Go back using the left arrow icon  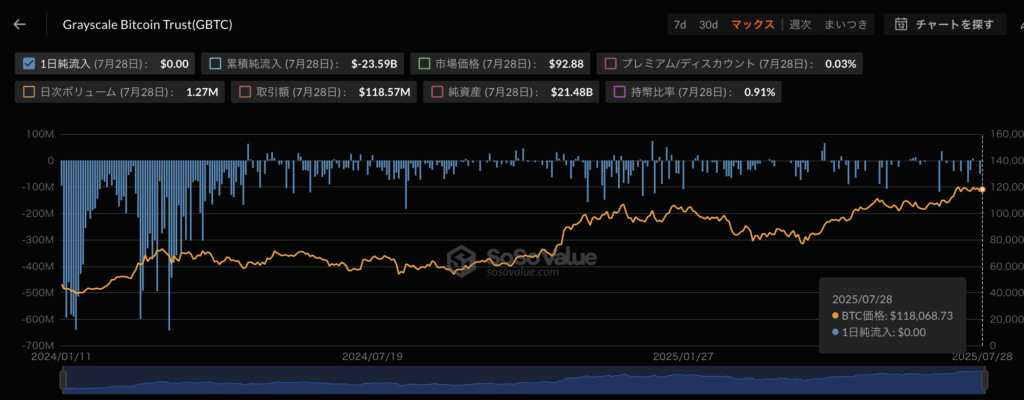[20, 25]
